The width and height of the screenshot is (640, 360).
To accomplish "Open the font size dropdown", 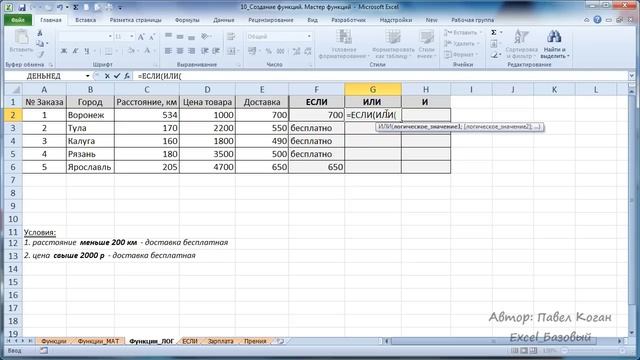I will (131, 37).
